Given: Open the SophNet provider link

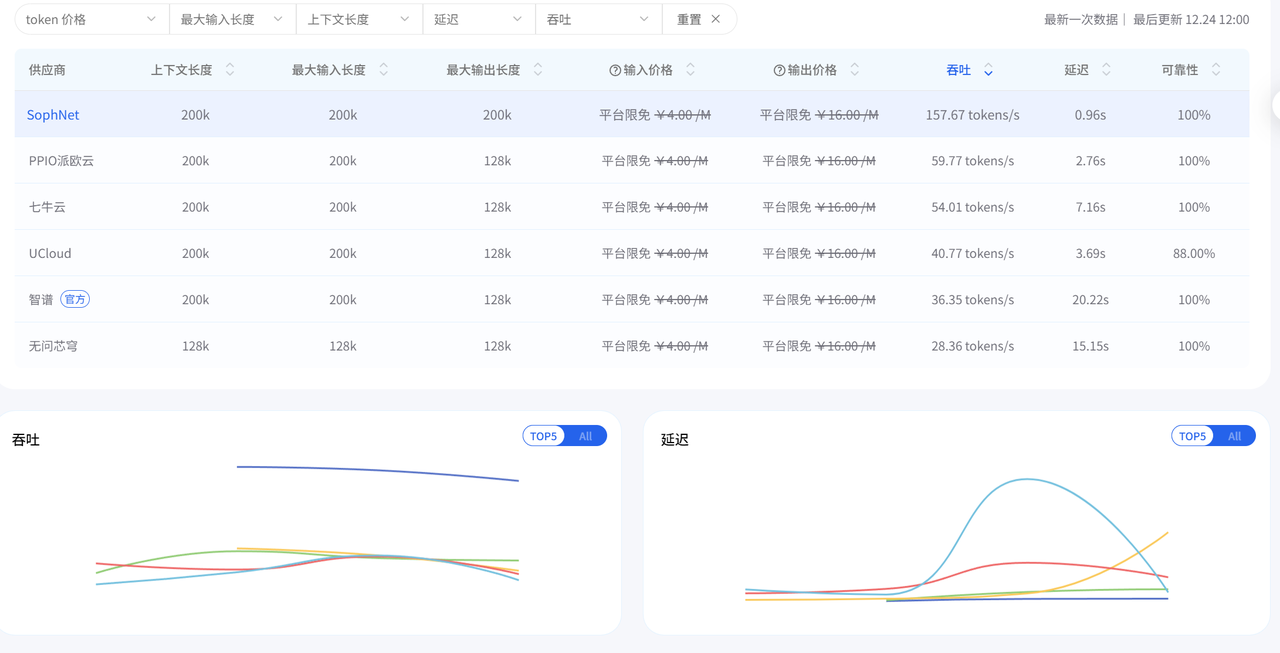Looking at the screenshot, I should [53, 115].
